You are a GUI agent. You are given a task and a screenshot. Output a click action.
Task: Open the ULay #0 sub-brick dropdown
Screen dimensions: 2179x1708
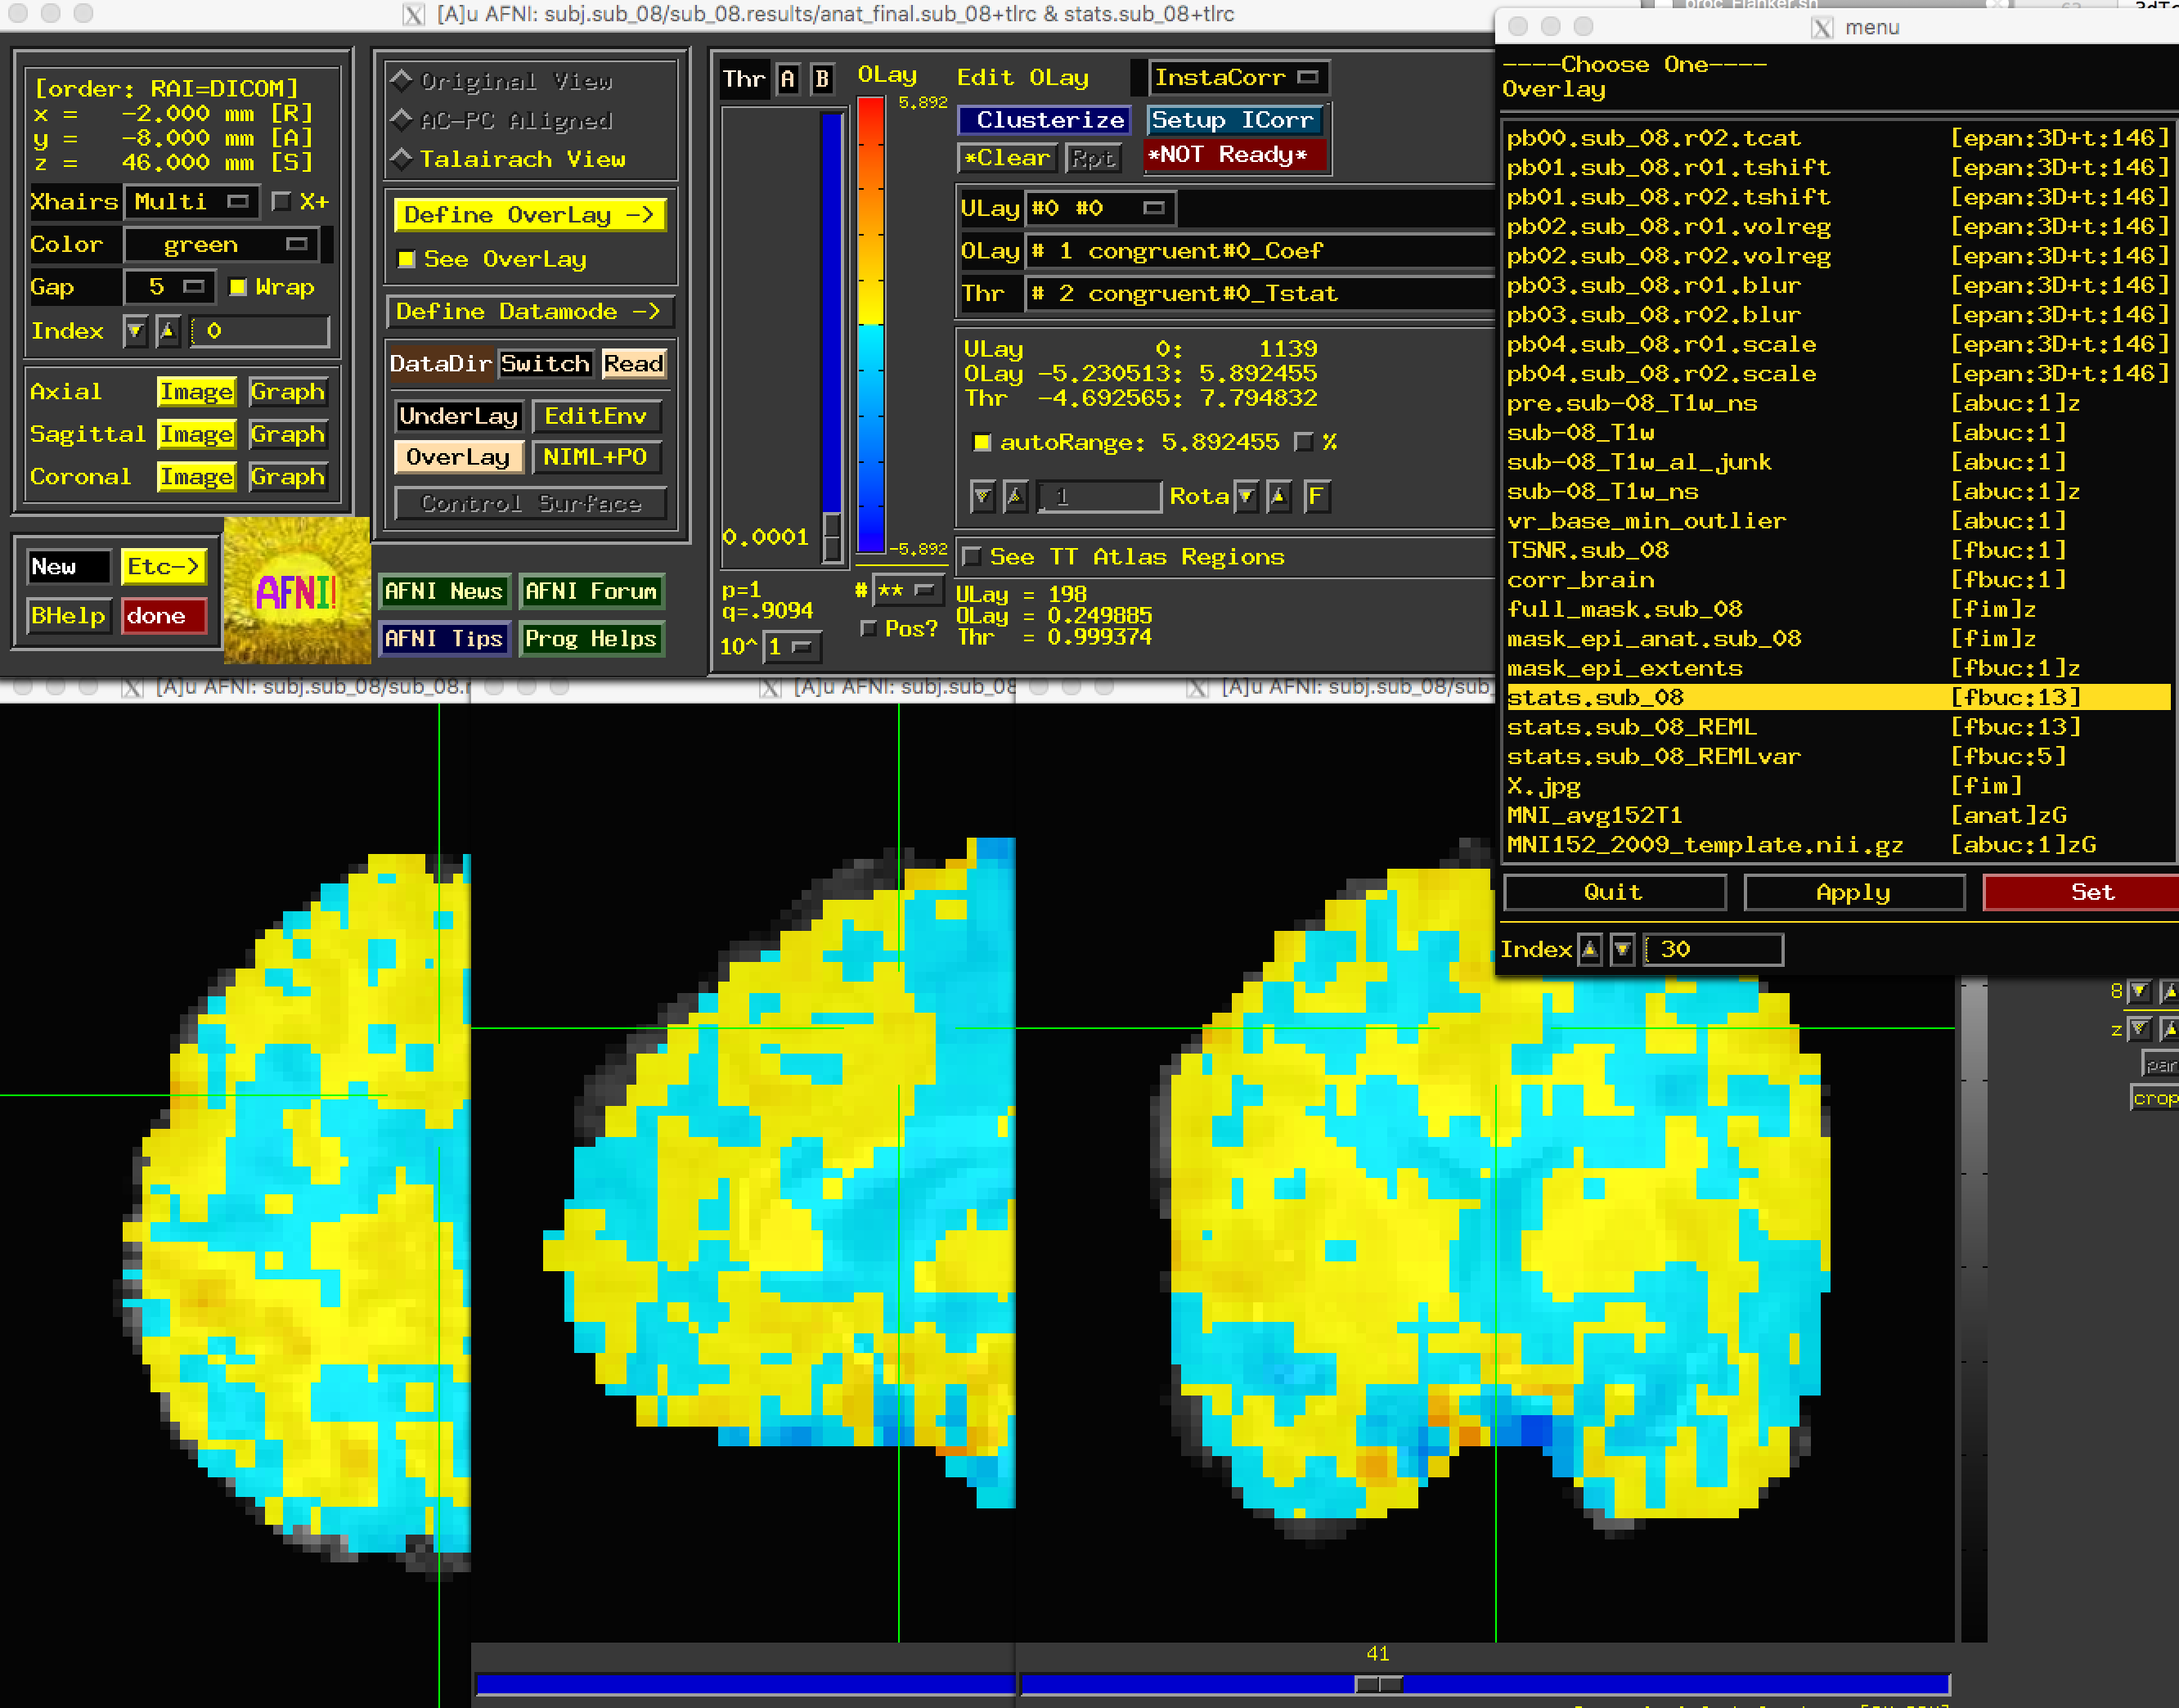pos(1101,208)
